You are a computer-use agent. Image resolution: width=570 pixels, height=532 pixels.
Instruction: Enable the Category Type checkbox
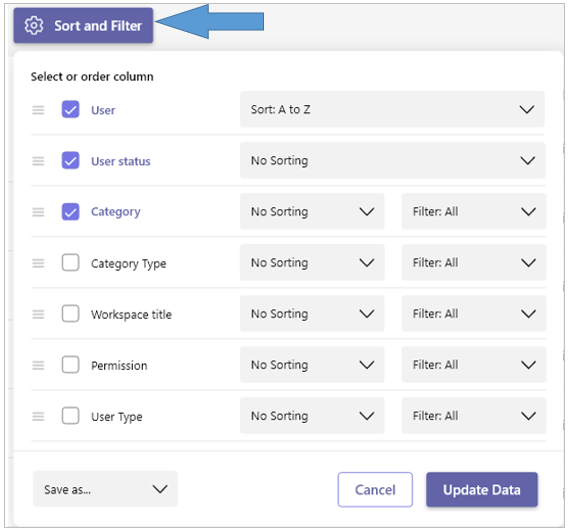click(x=71, y=263)
